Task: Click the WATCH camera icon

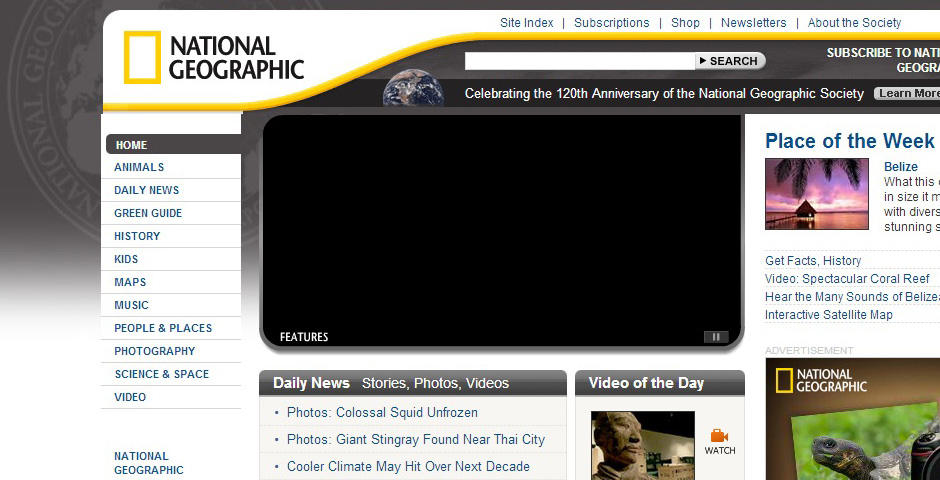Action: click(x=719, y=436)
